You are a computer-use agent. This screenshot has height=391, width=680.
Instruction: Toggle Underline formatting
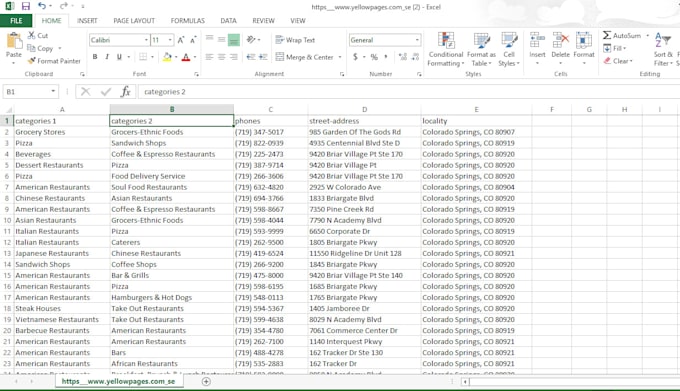click(119, 57)
